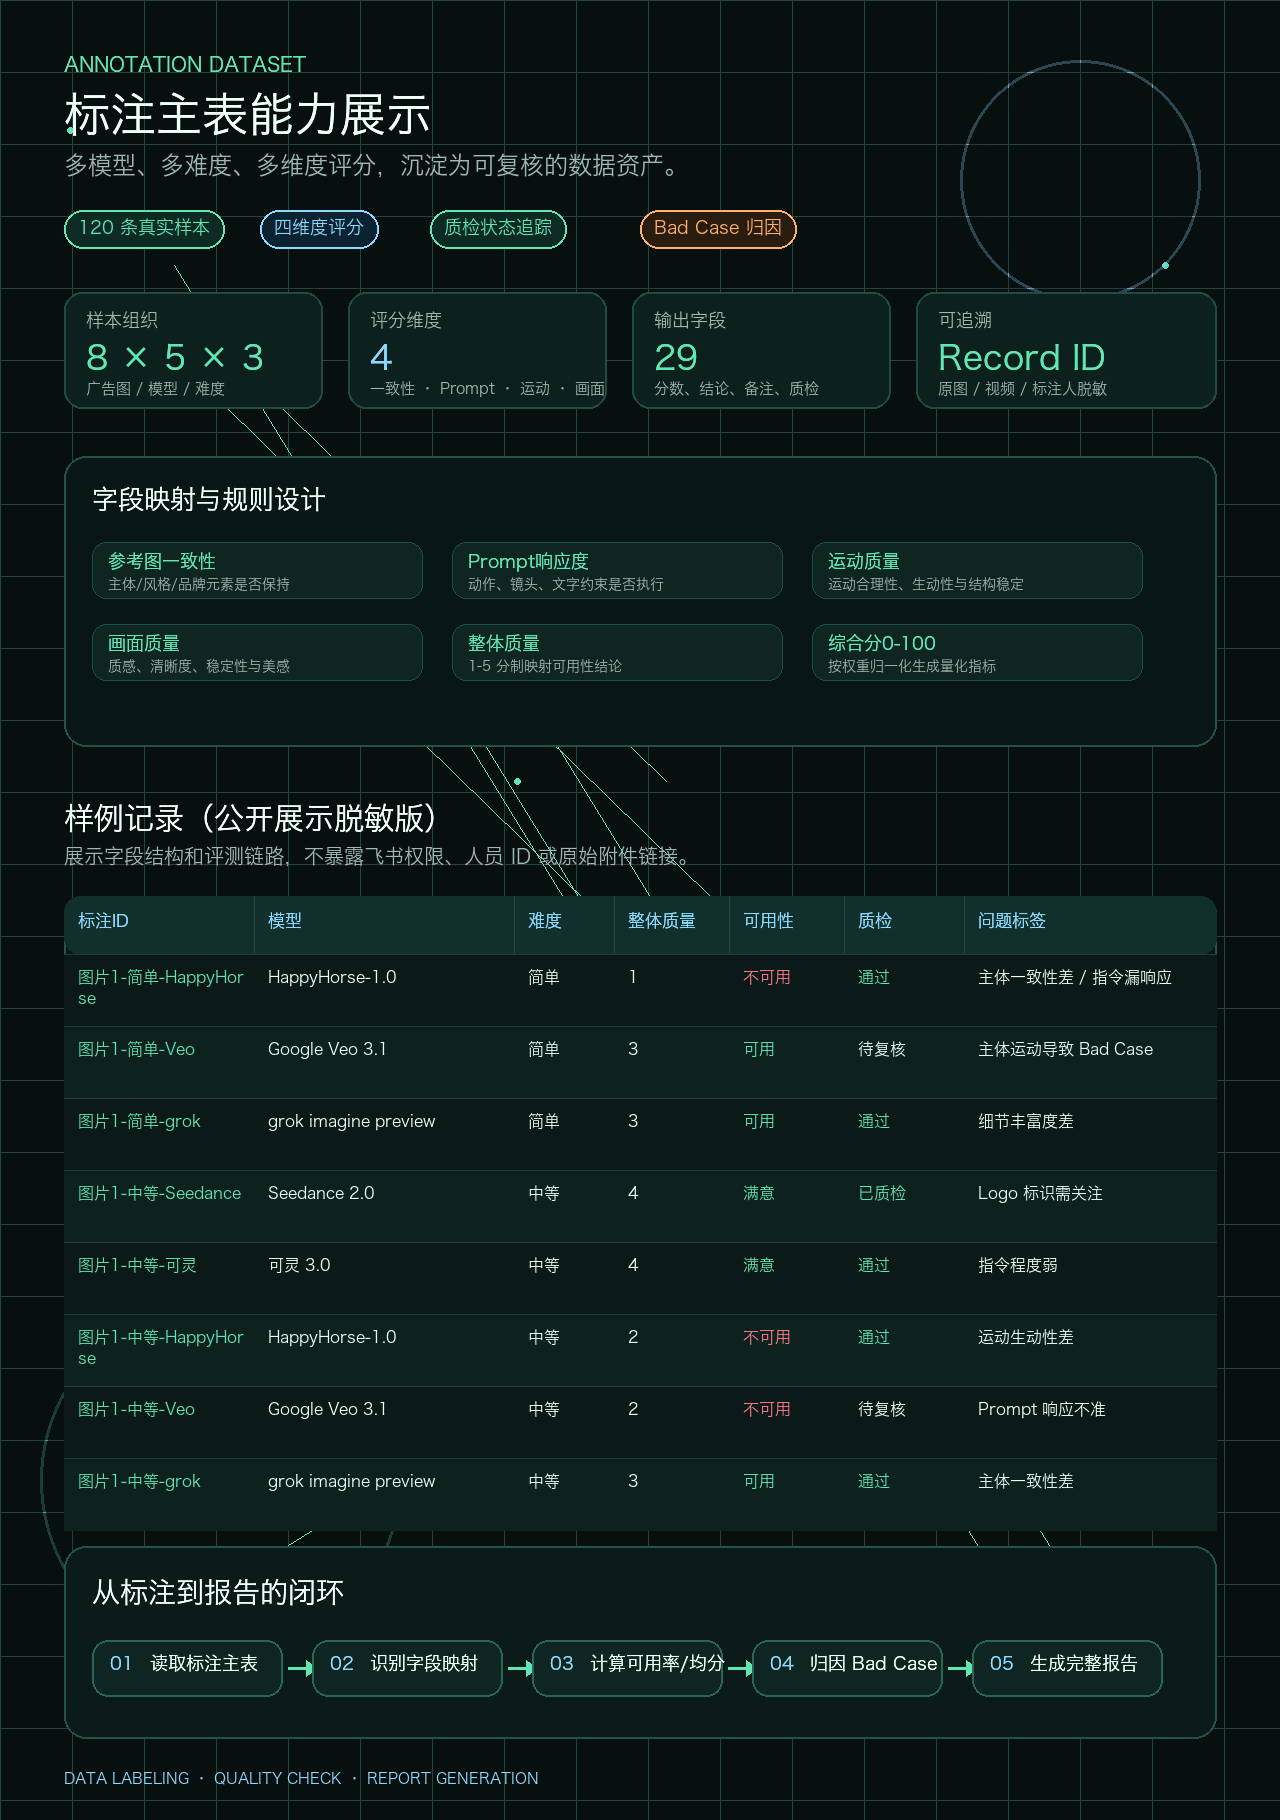Click the Logo 标识需关注 tag text
The height and width of the screenshot is (1820, 1280).
[x=1040, y=1193]
